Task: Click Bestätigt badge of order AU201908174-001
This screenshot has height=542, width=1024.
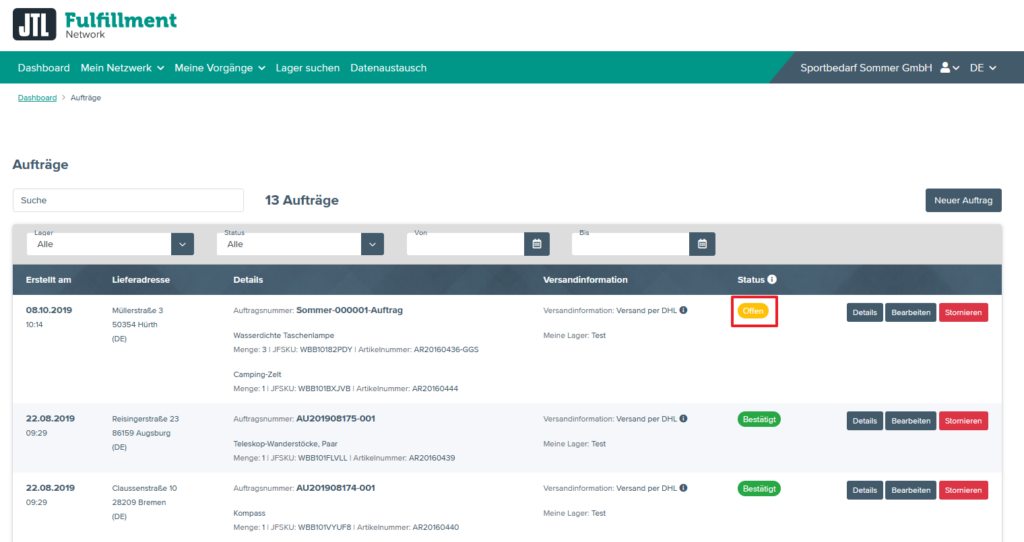Action: pos(759,488)
